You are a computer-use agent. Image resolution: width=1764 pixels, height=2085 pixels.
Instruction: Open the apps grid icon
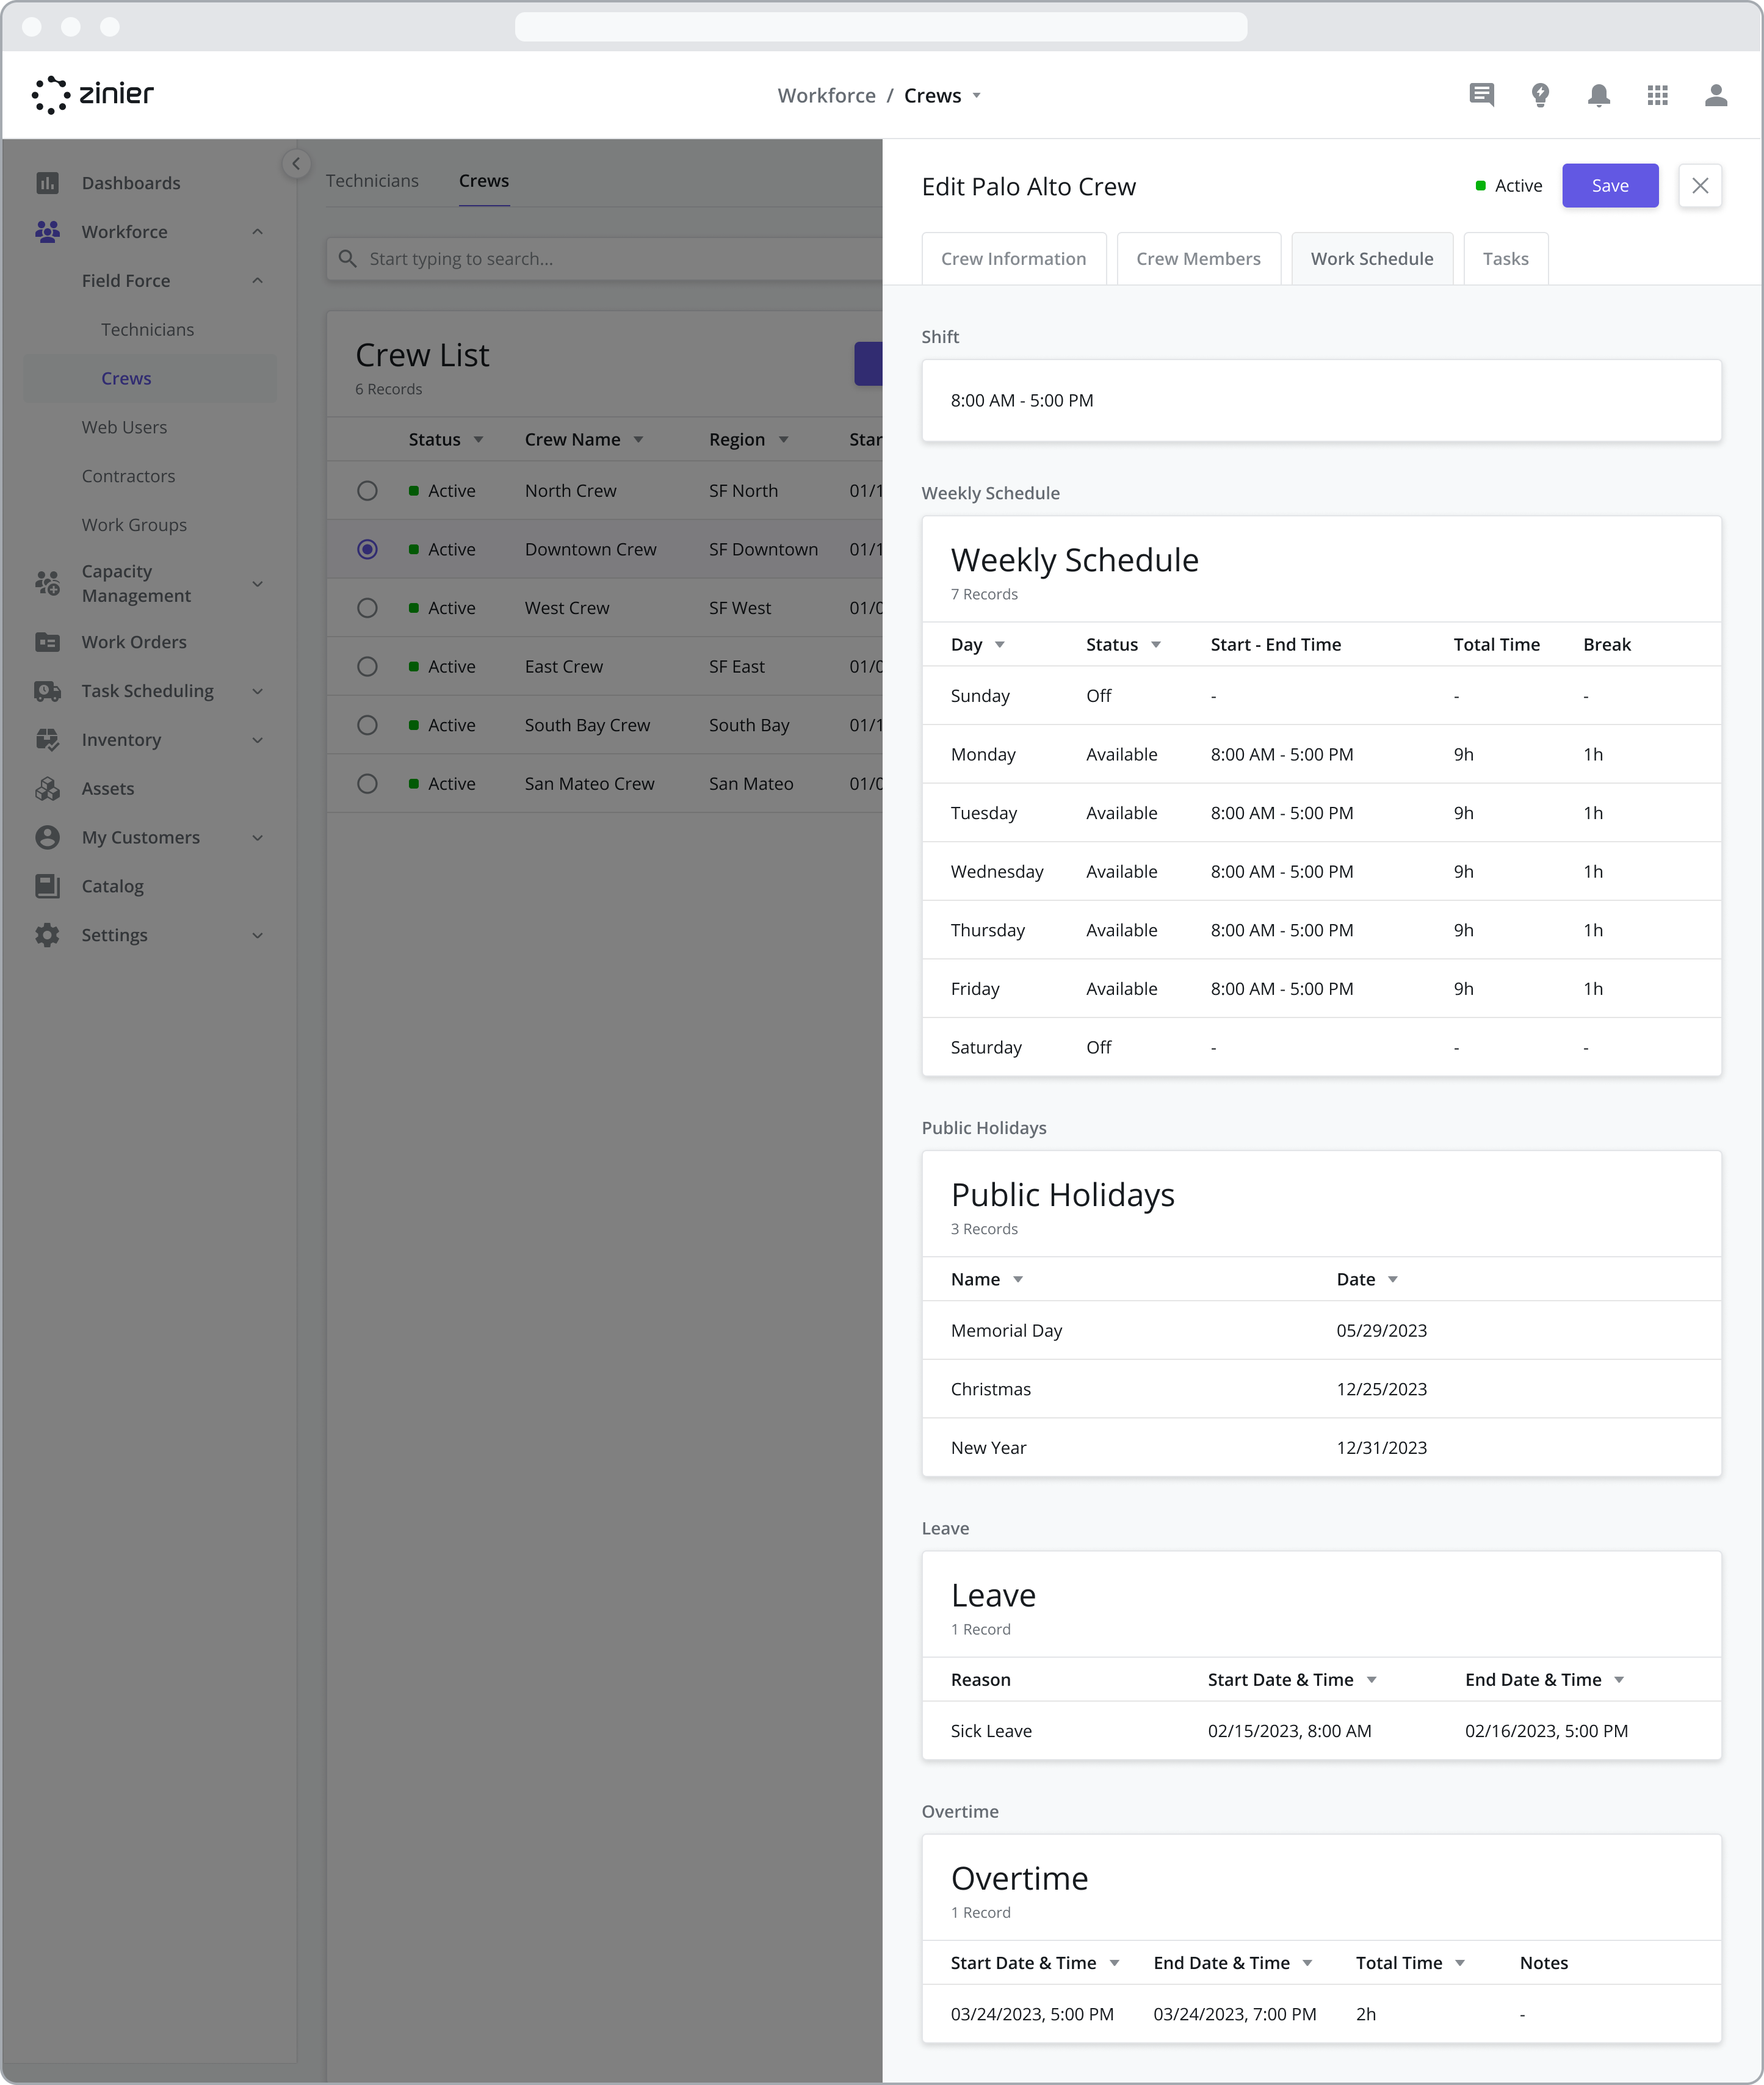tap(1657, 95)
